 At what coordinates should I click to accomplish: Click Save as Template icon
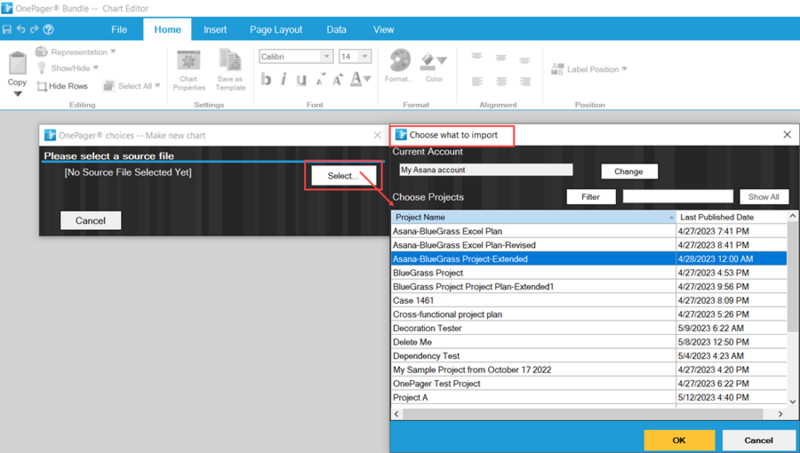click(231, 70)
